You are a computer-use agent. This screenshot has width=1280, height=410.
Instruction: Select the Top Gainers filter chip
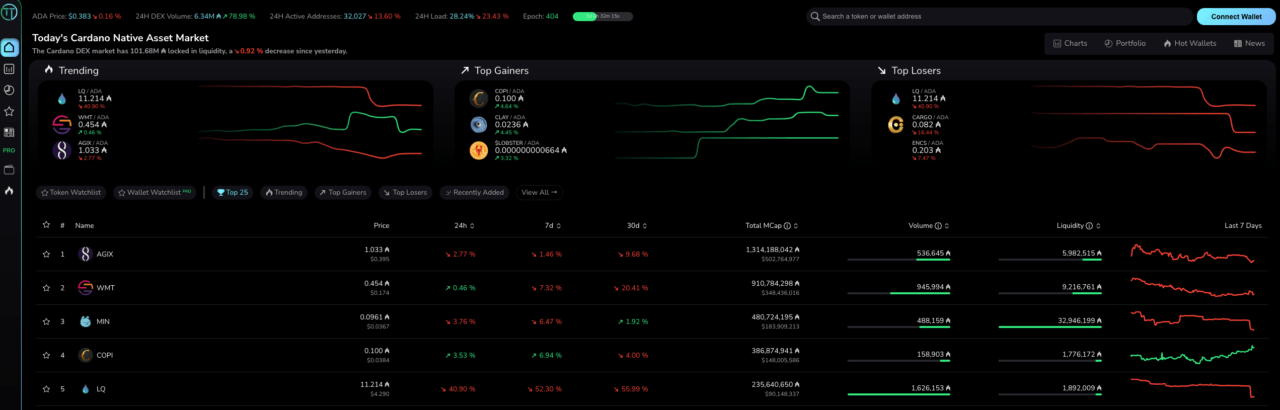click(343, 192)
